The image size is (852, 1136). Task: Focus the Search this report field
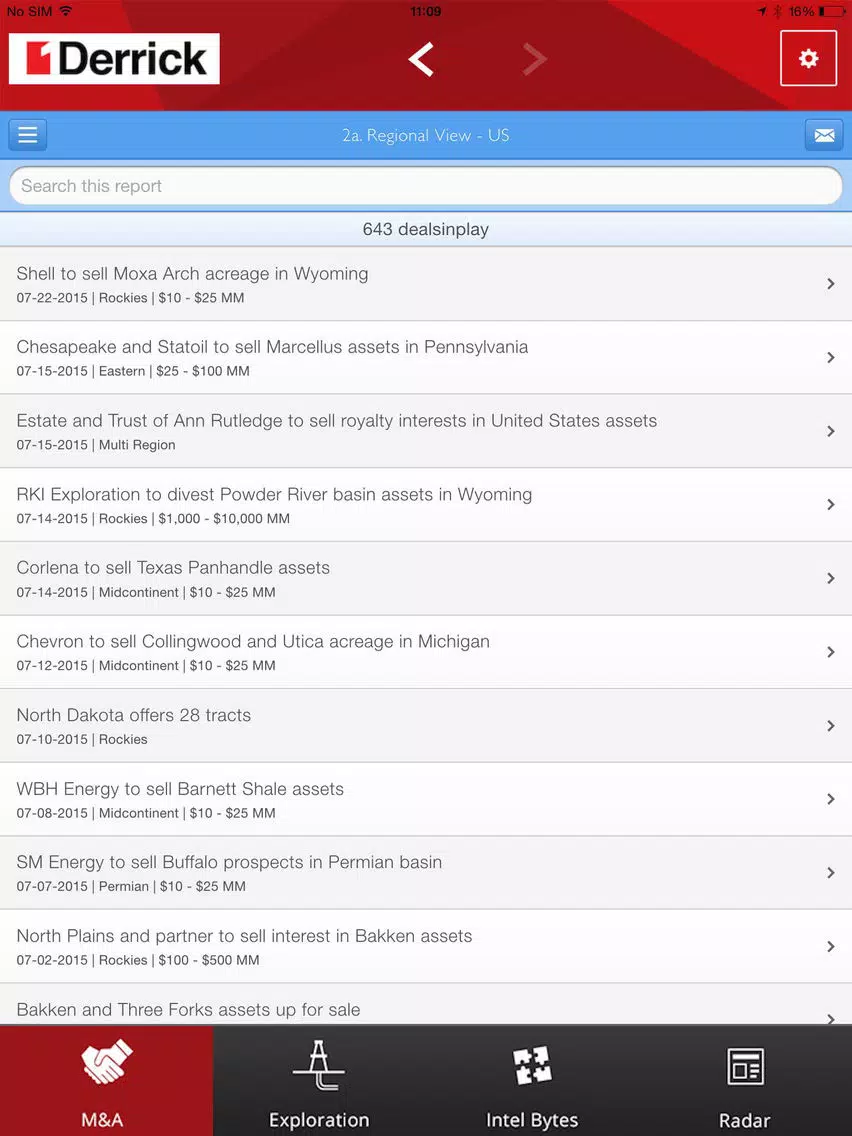point(426,186)
